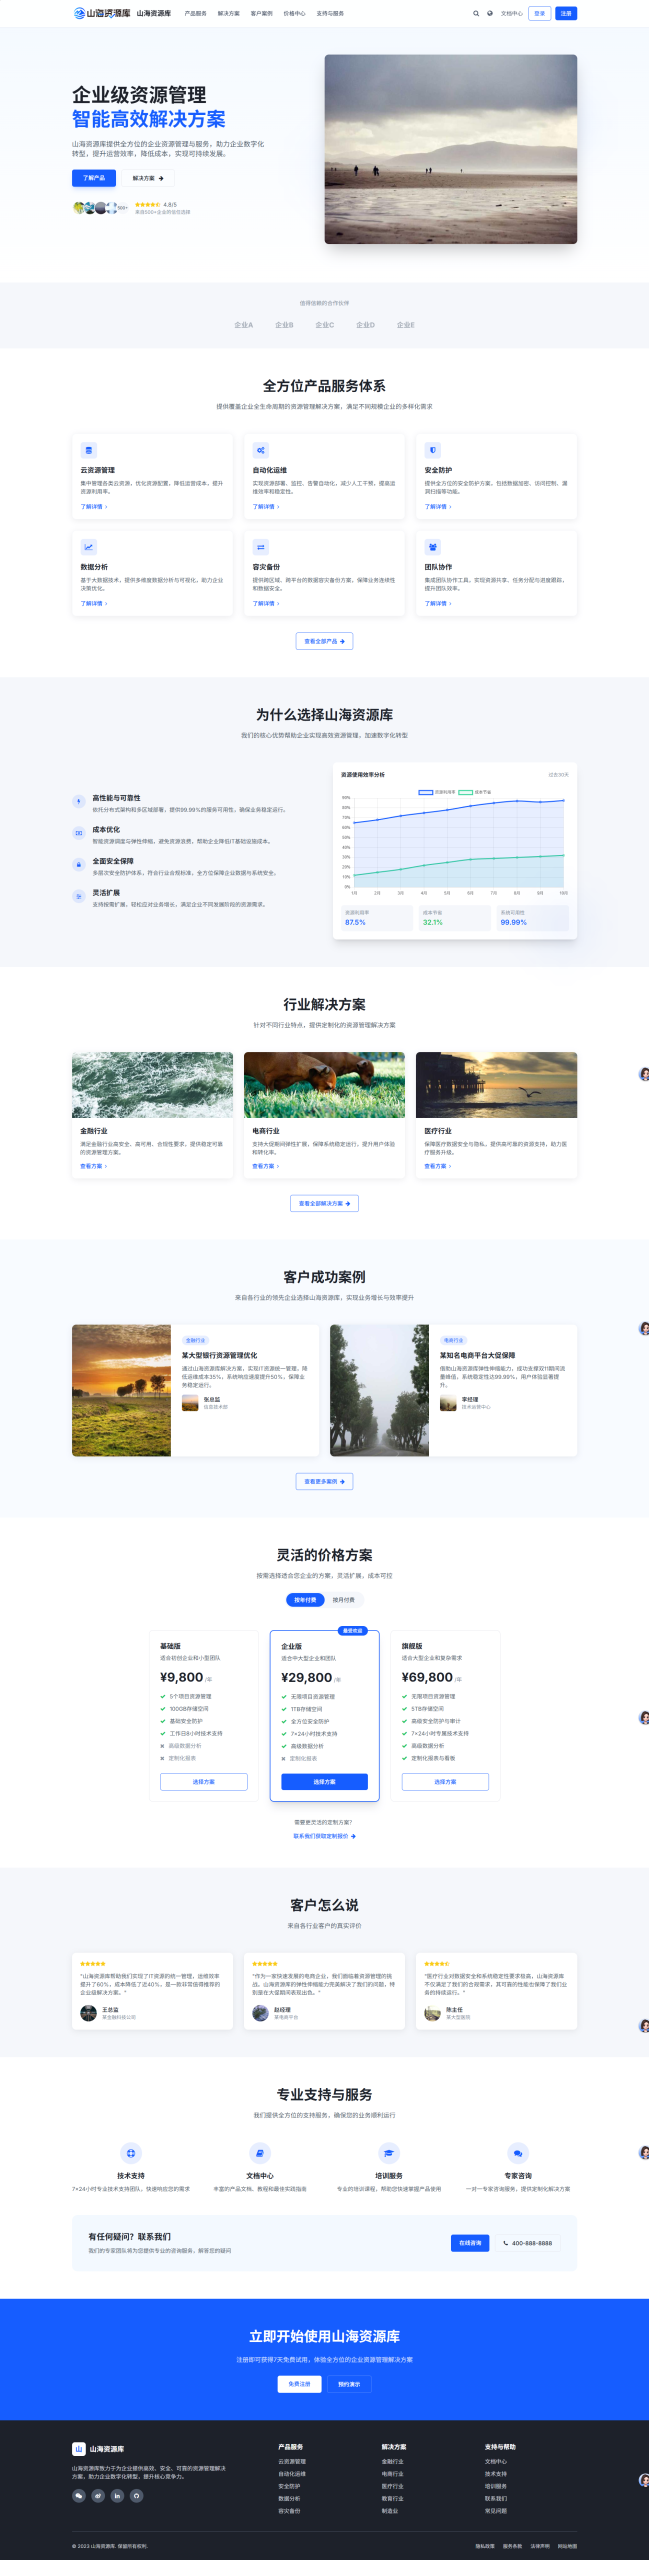Screen dimensions: 649x2560
Task: Click the 技术支持 headset icon
Action: (x=130, y=2153)
